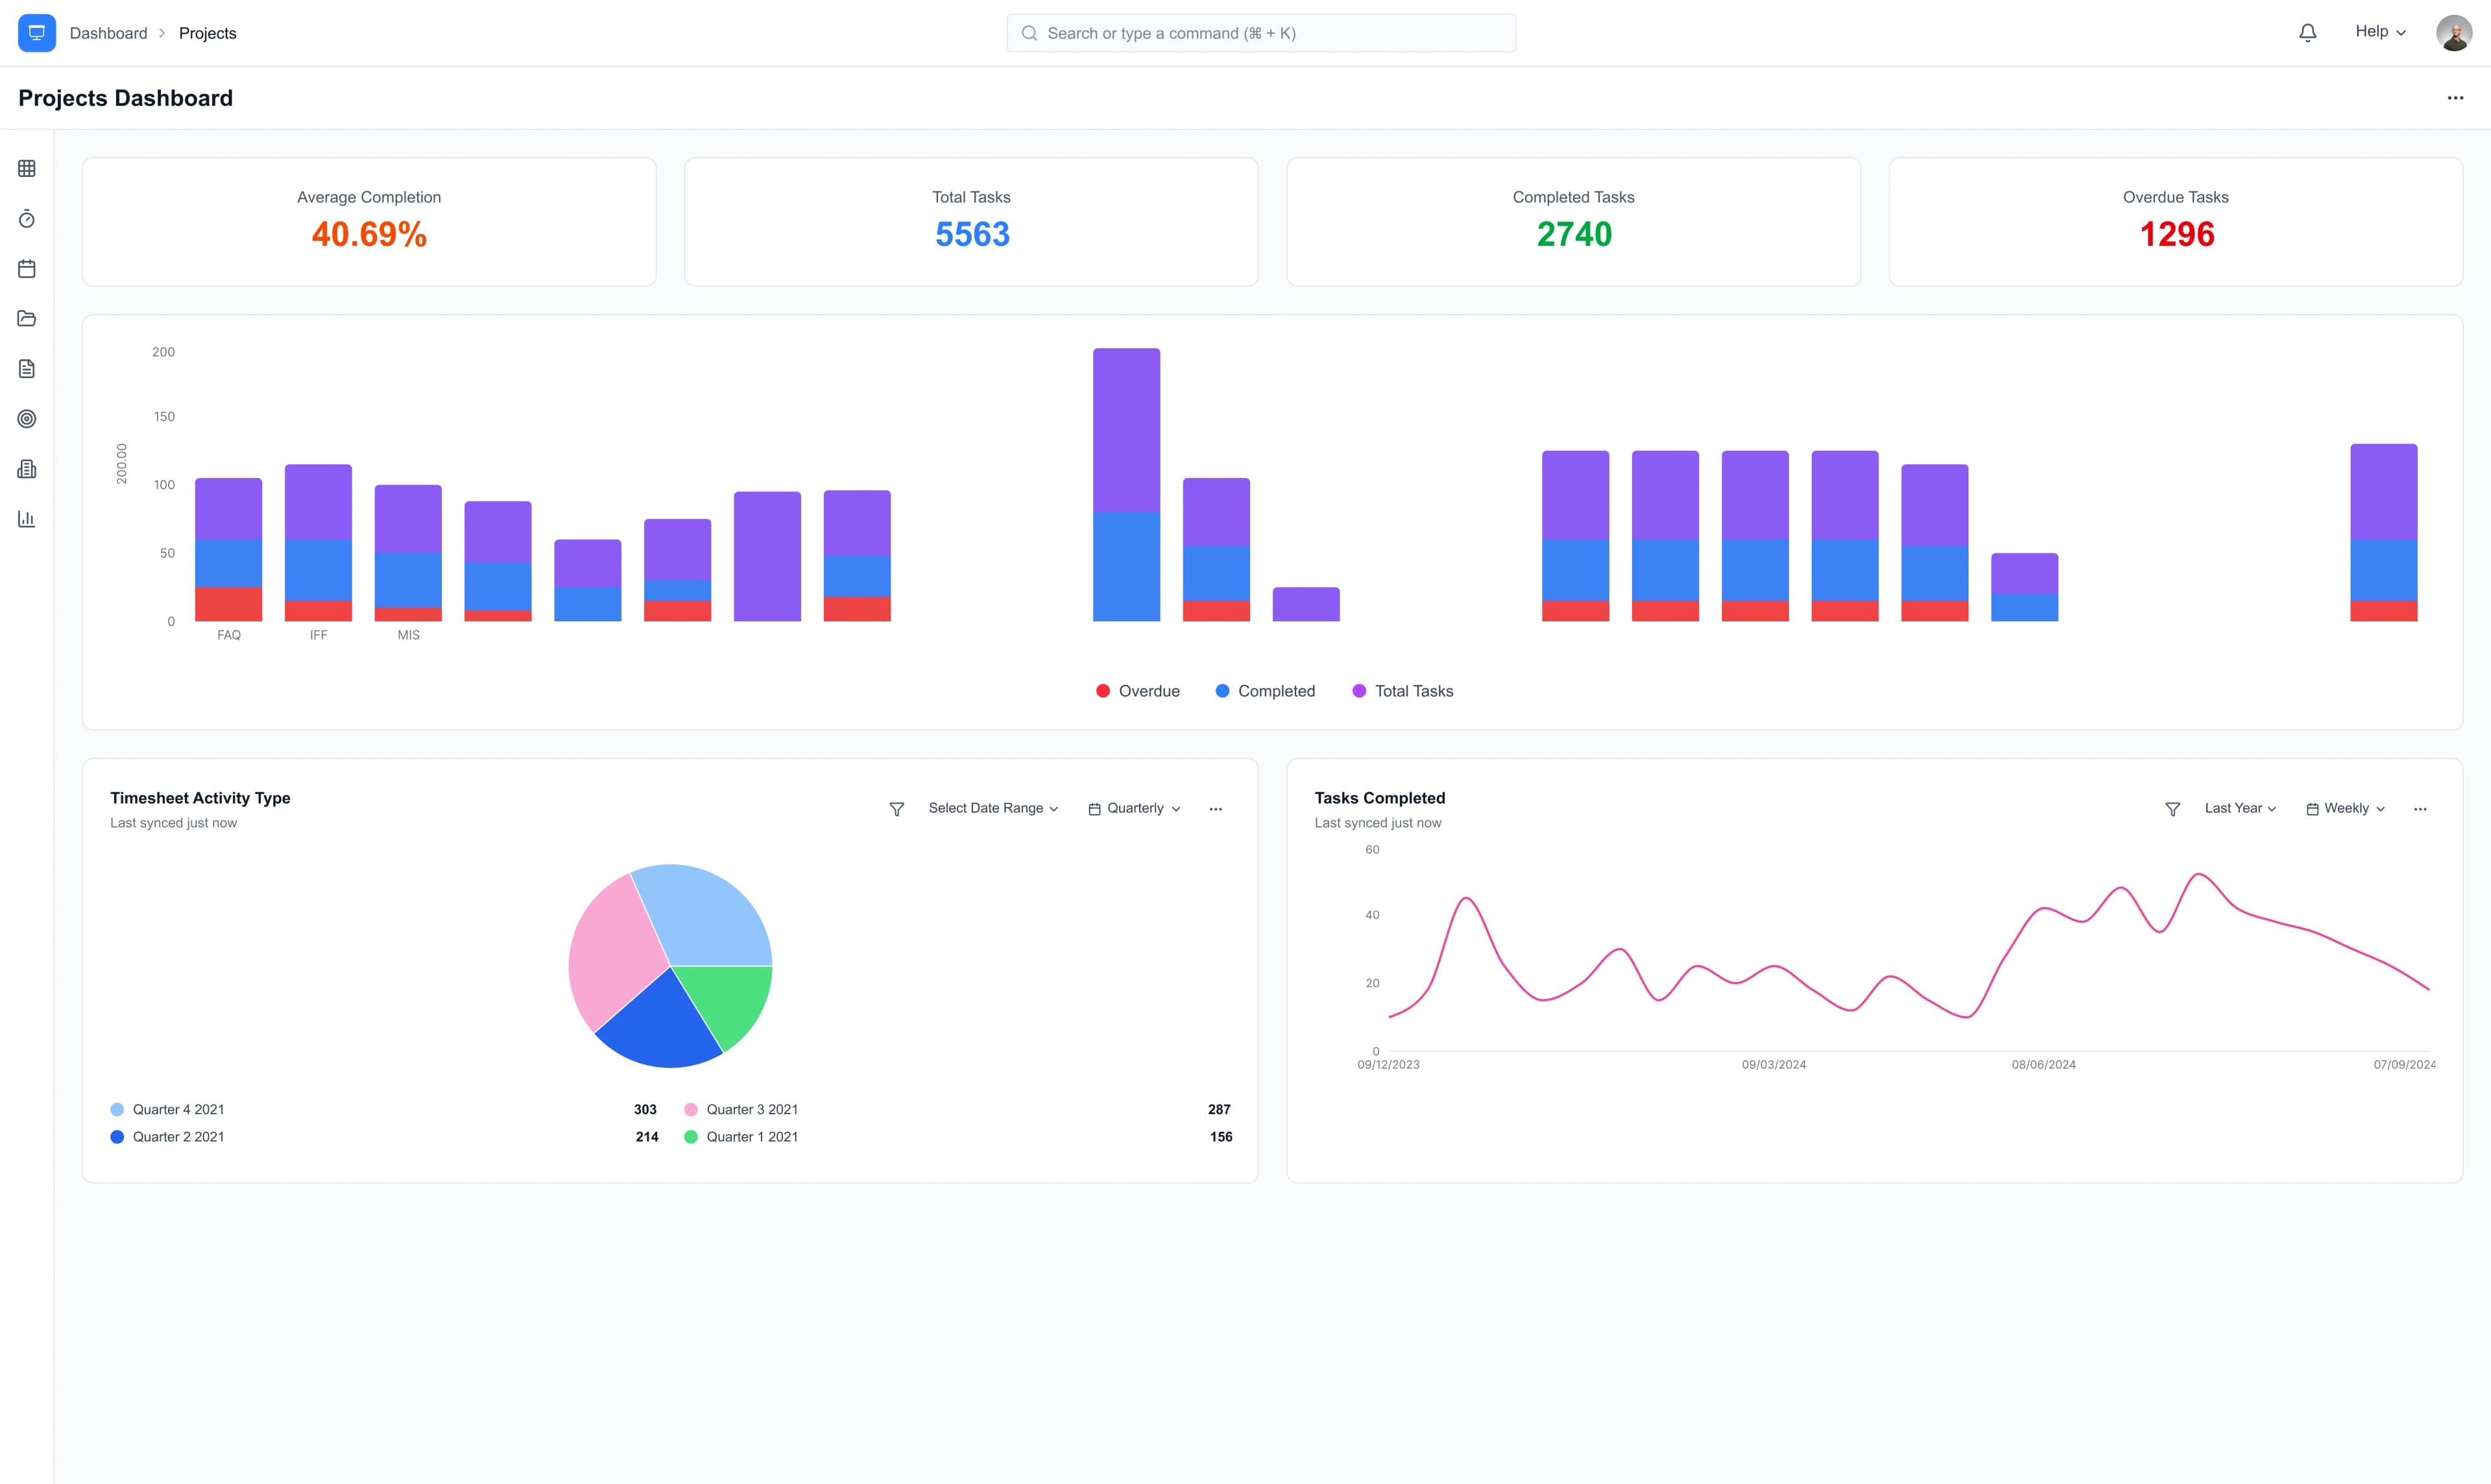
Task: Navigate to the Dashboard breadcrumb
Action: [x=108, y=32]
